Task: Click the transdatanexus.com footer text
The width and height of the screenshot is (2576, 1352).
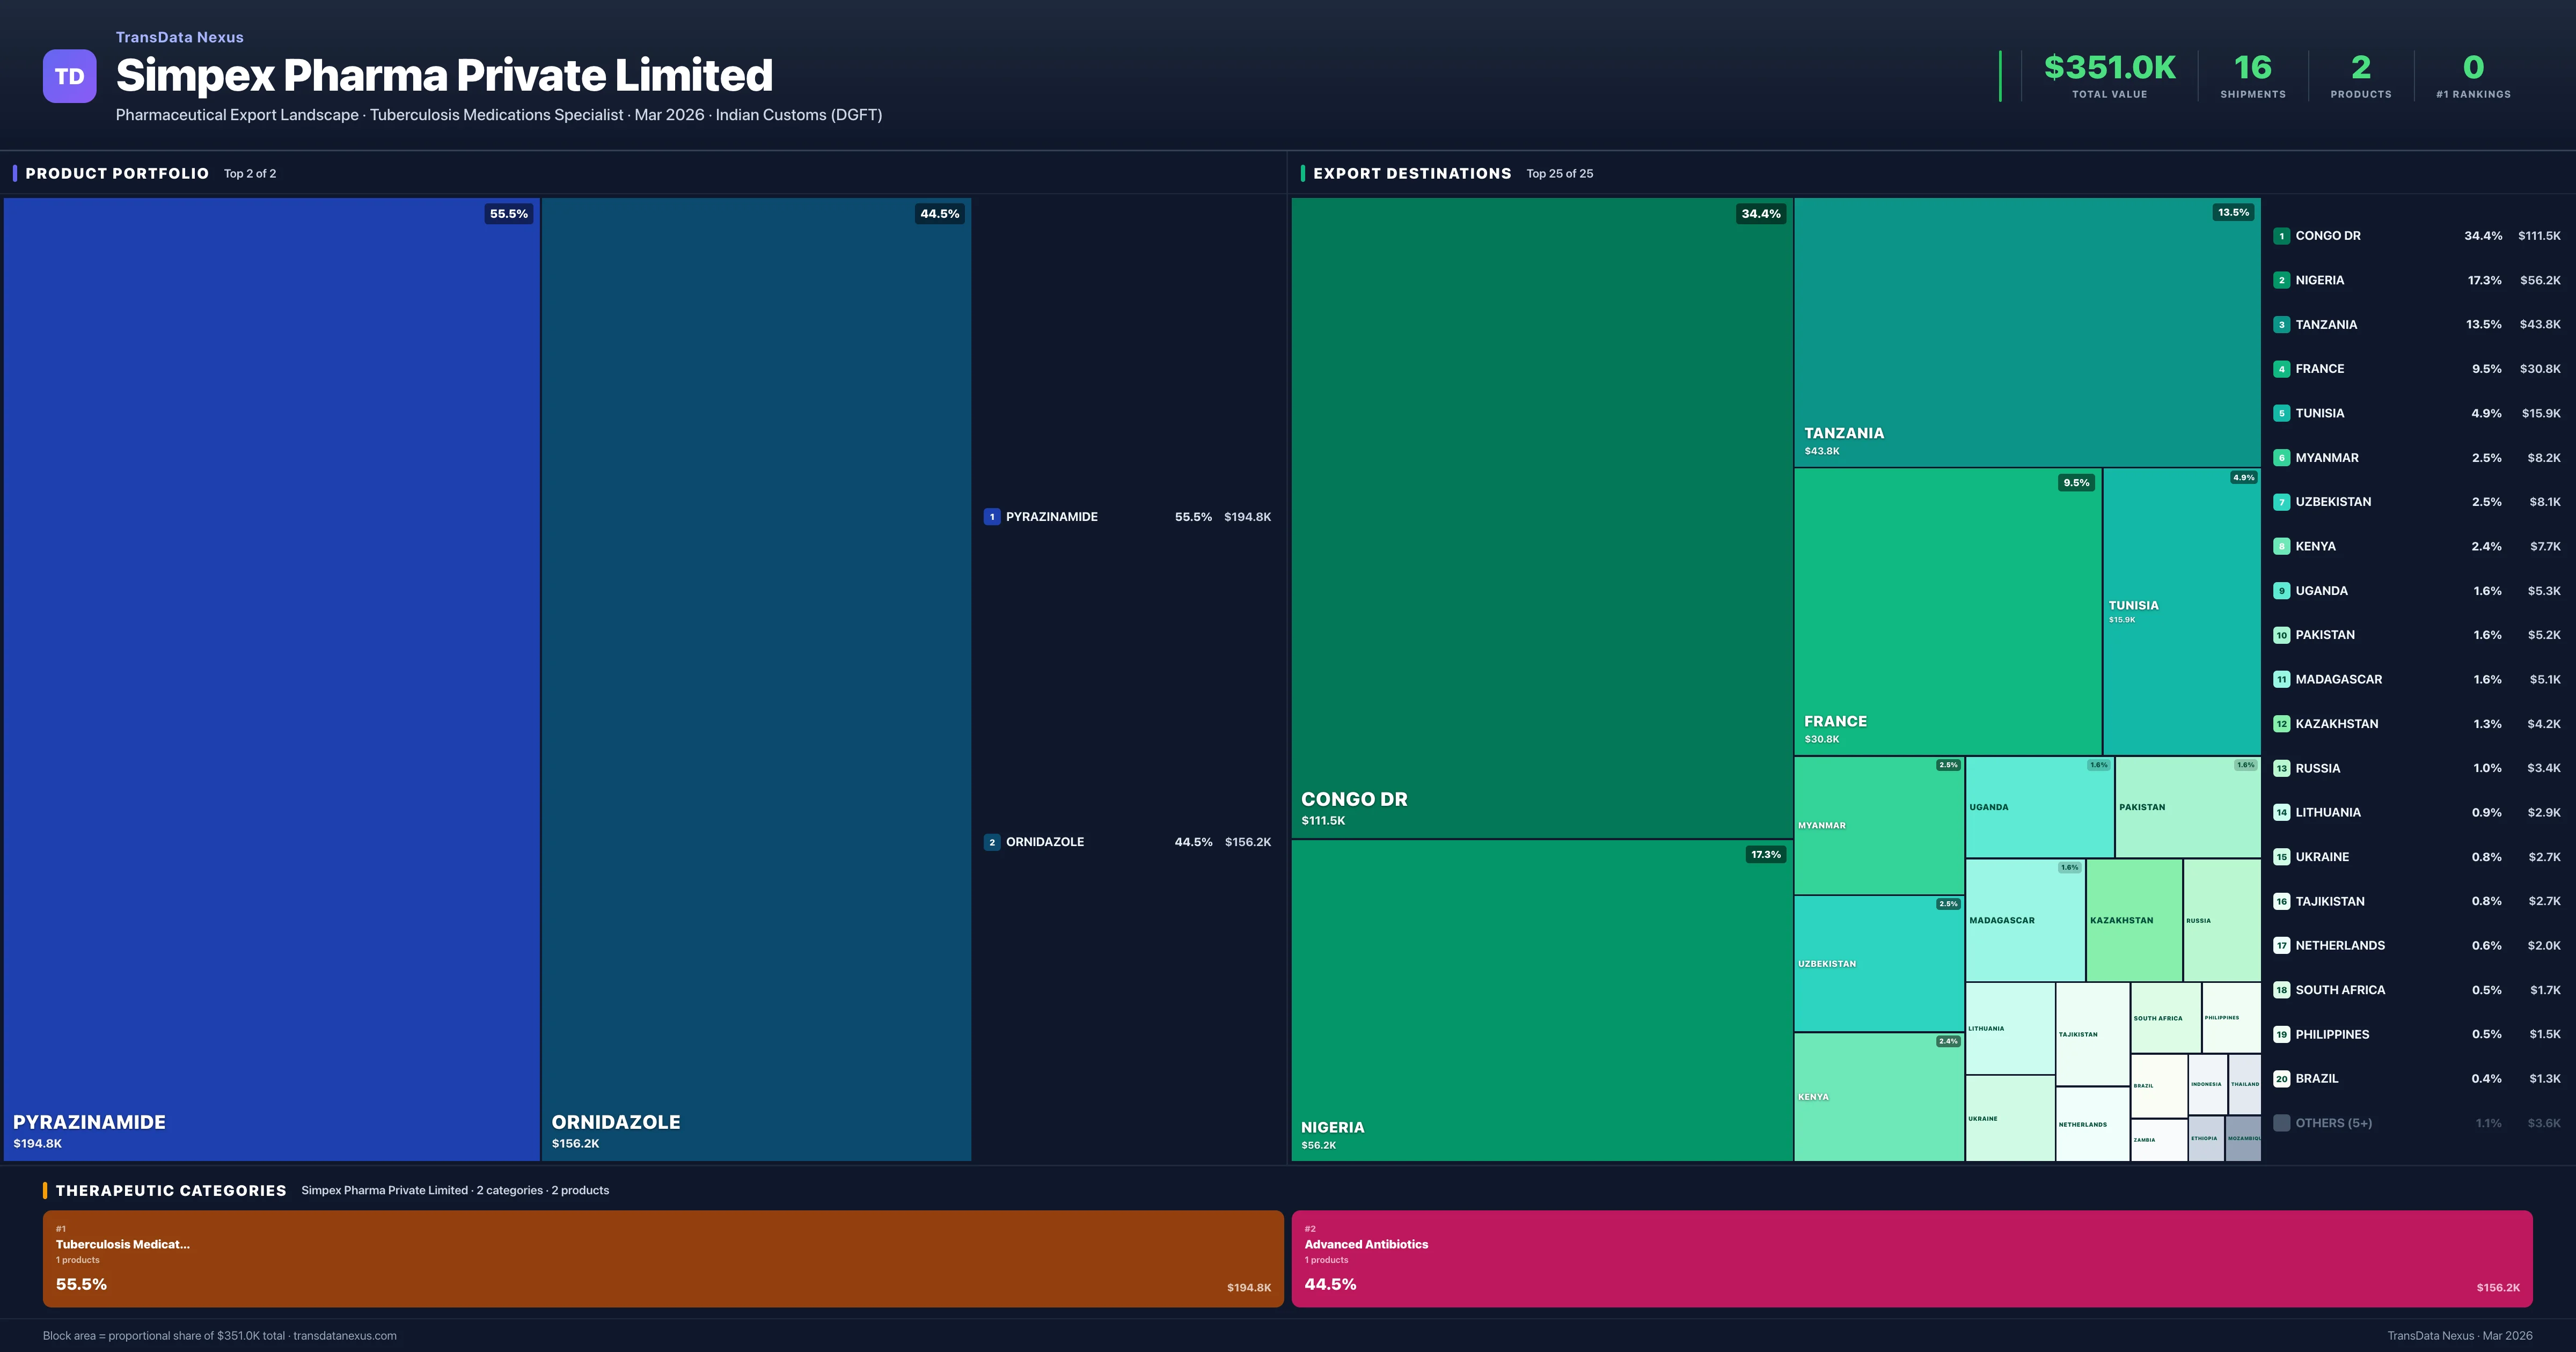Action: point(345,1336)
